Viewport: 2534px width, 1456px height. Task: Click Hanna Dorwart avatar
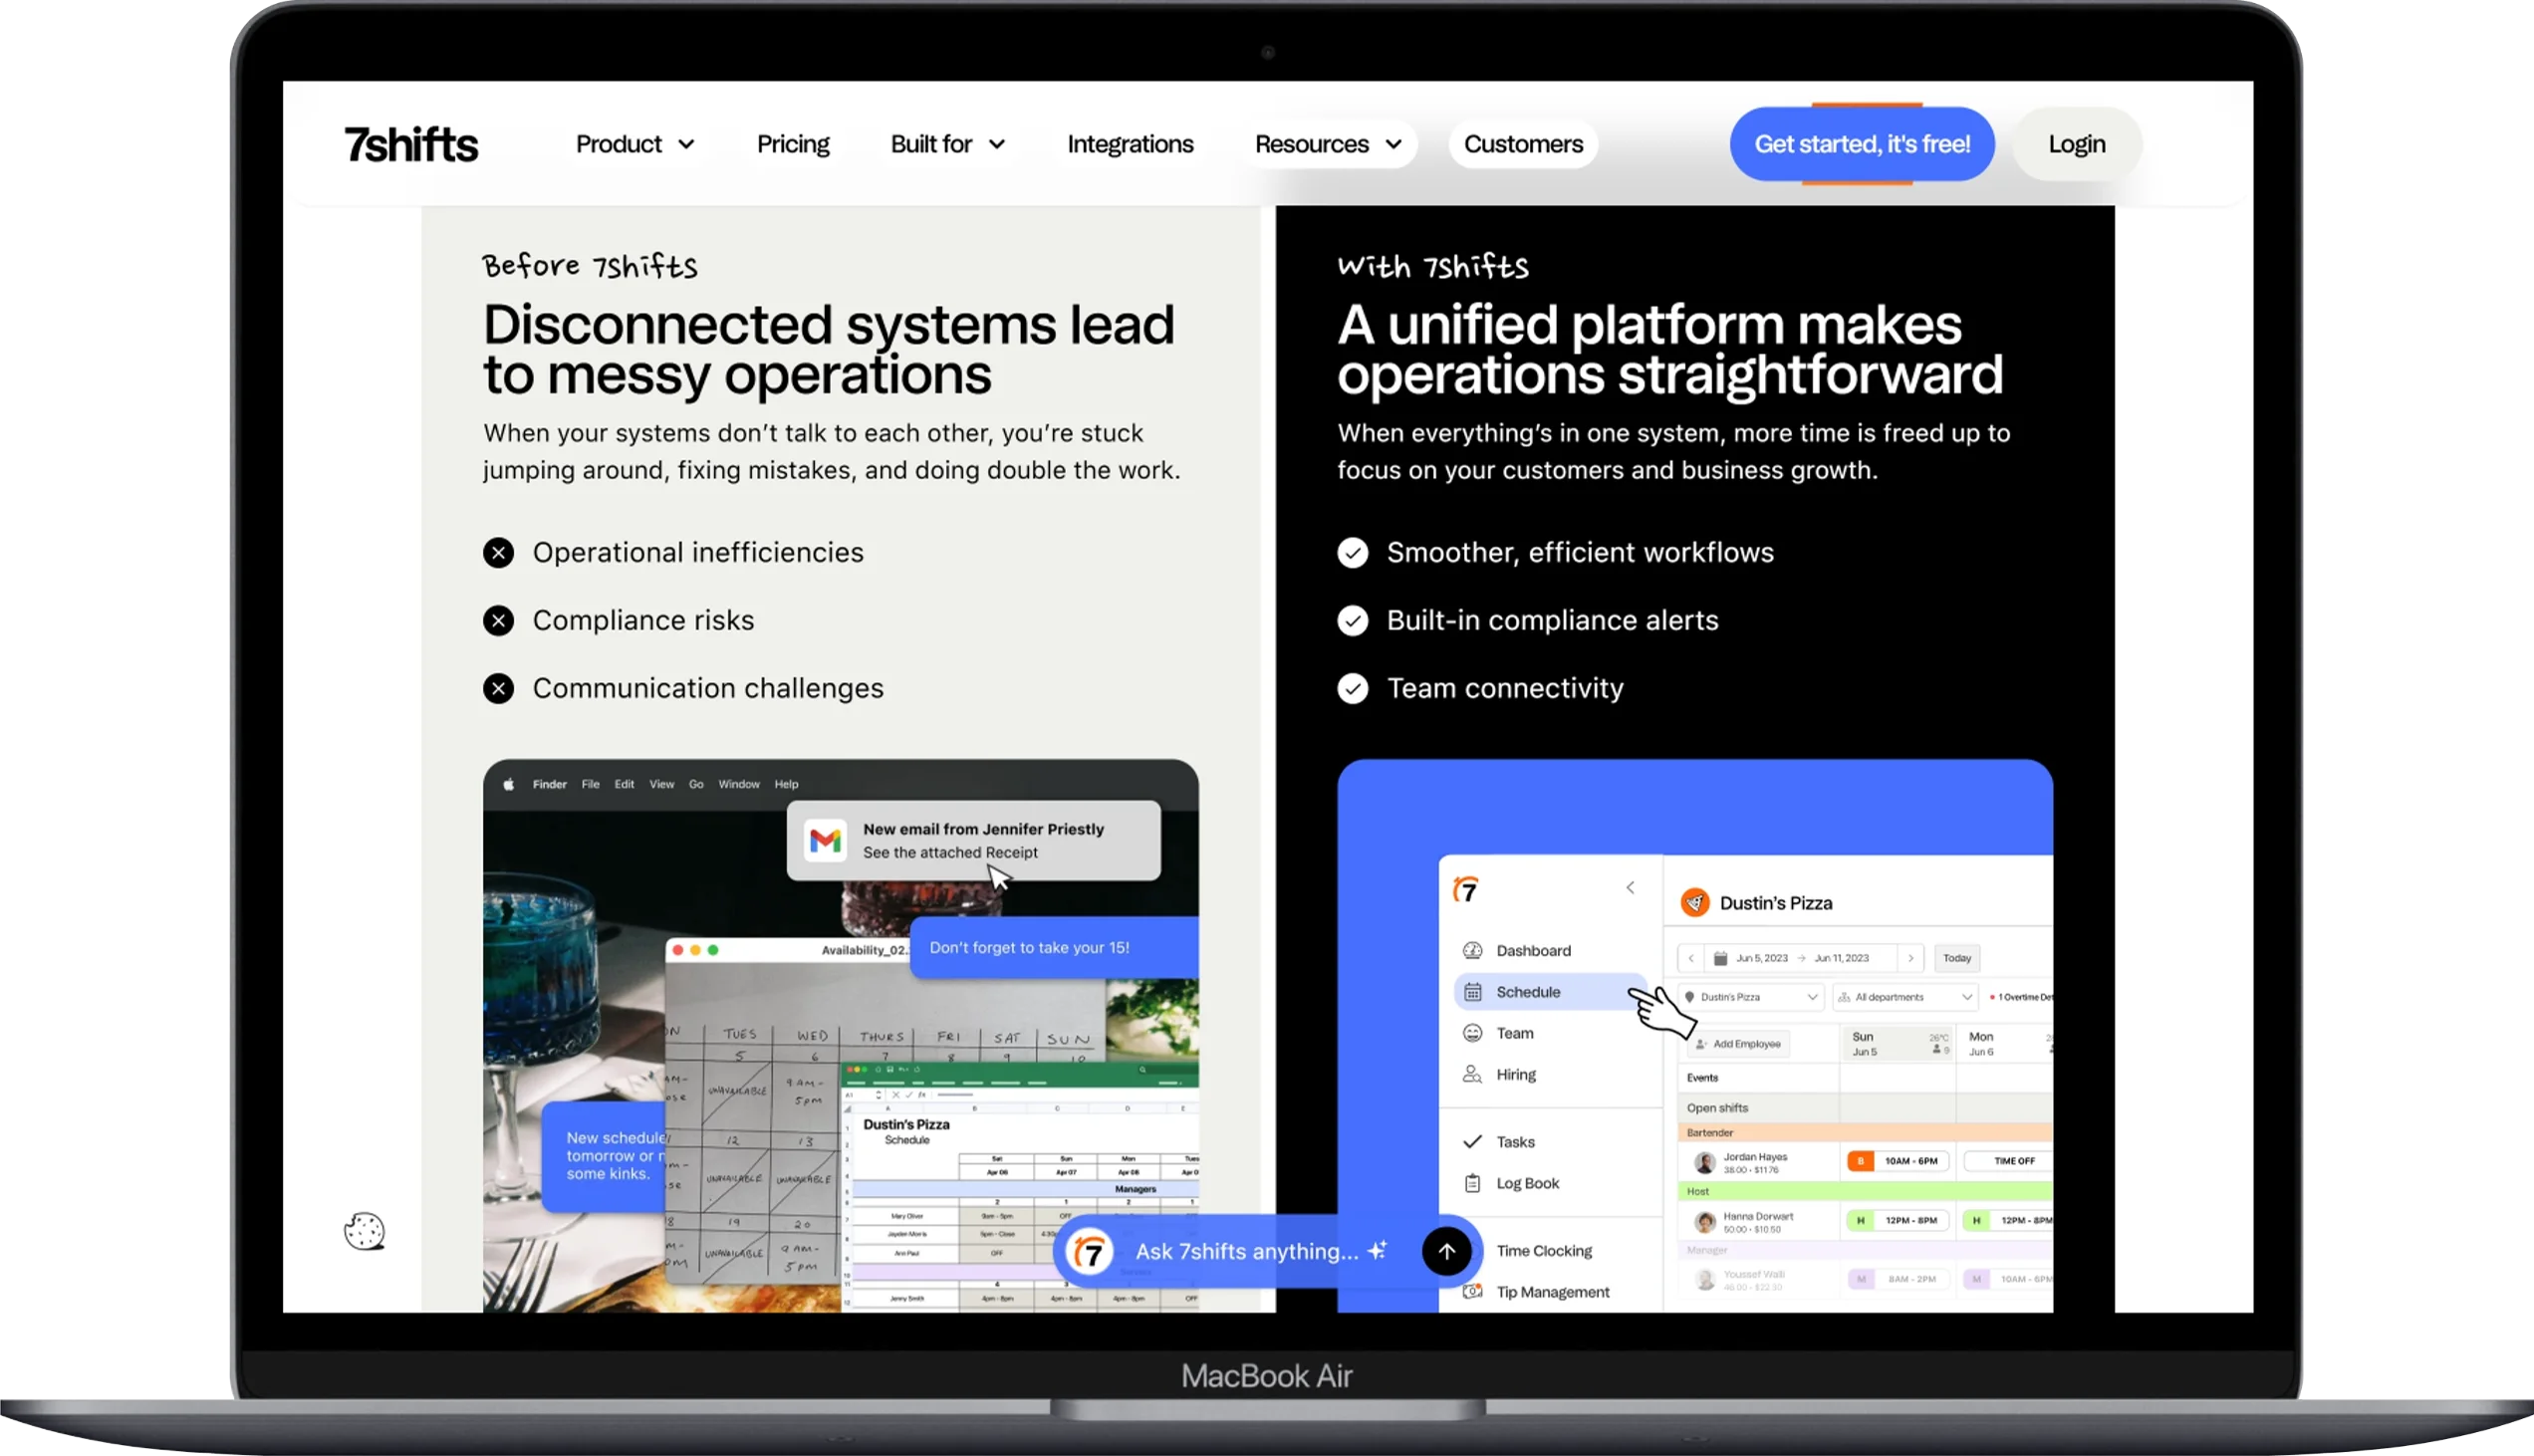click(1705, 1222)
